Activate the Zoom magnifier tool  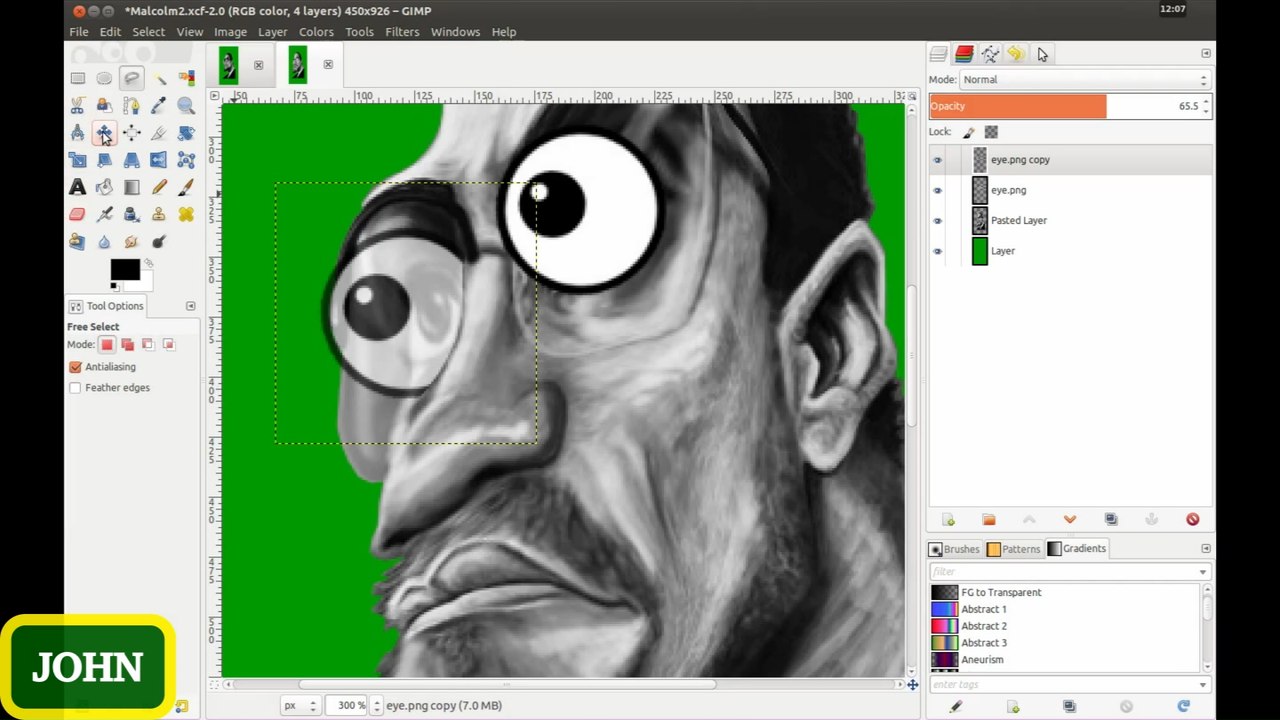tap(185, 105)
